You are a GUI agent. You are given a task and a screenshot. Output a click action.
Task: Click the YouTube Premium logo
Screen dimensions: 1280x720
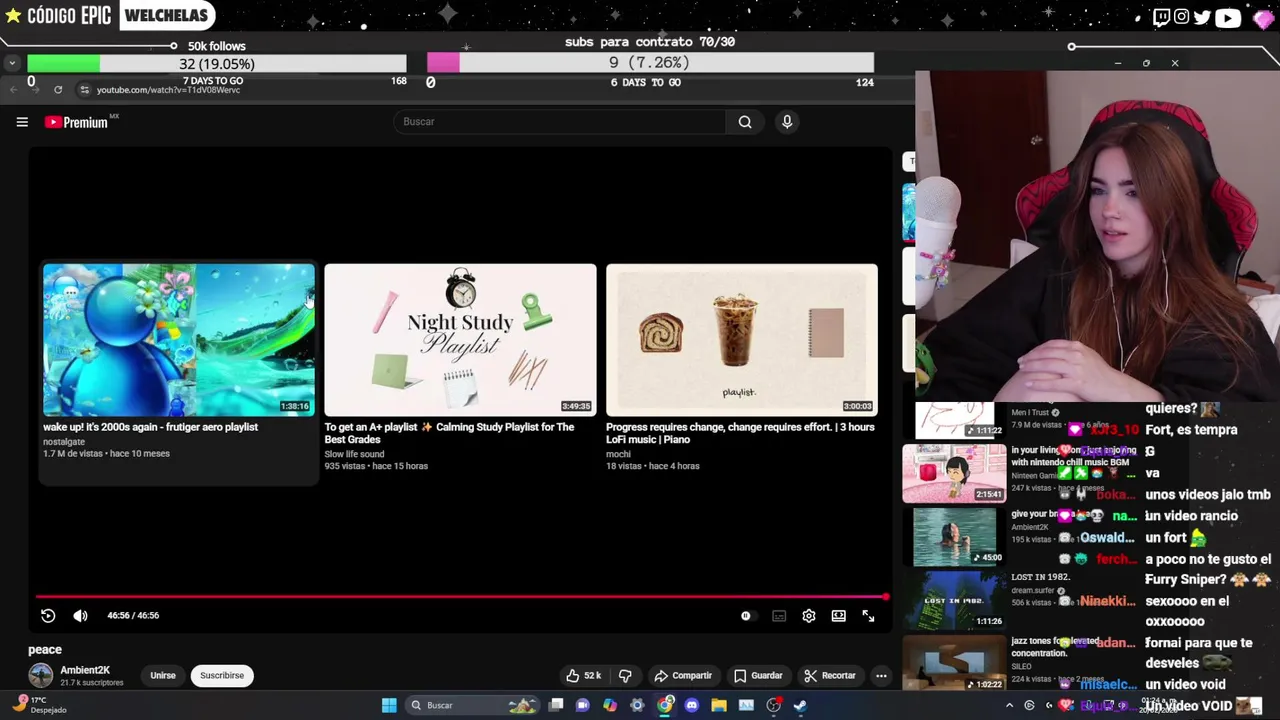(x=77, y=122)
